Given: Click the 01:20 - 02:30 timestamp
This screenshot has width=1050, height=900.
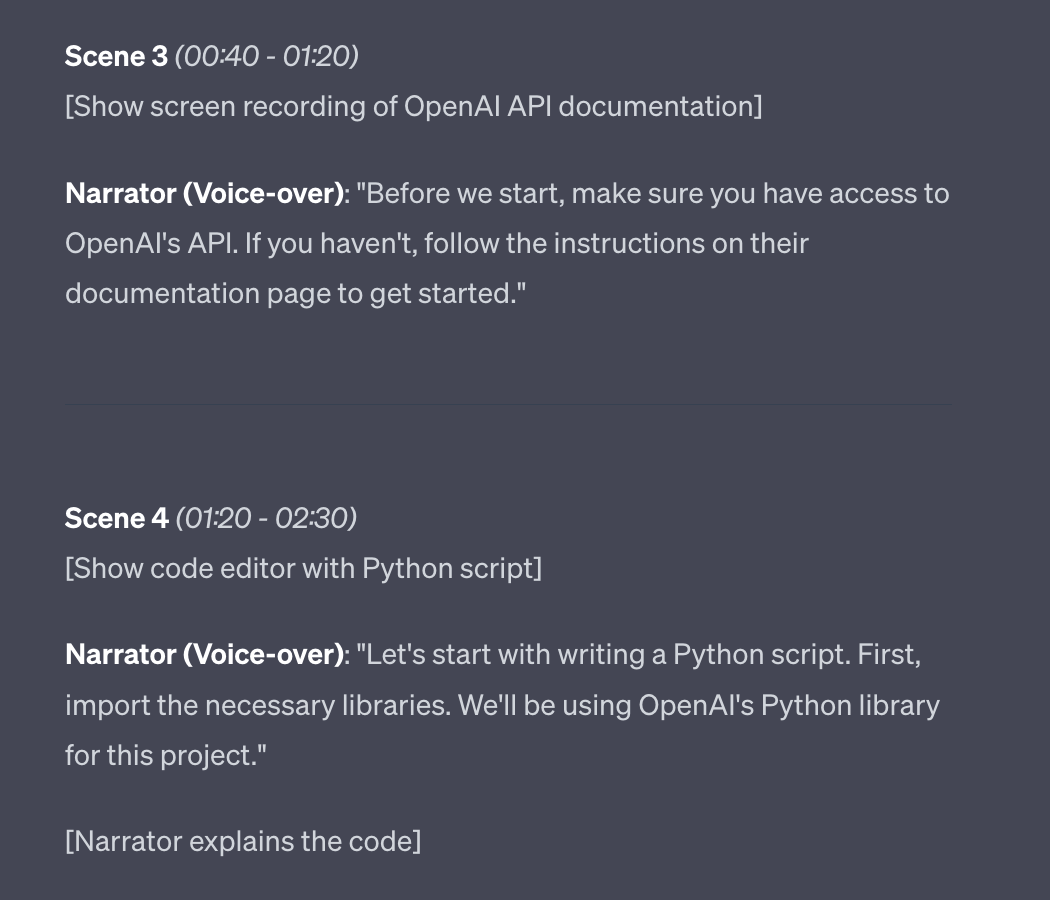Looking at the screenshot, I should [x=267, y=518].
